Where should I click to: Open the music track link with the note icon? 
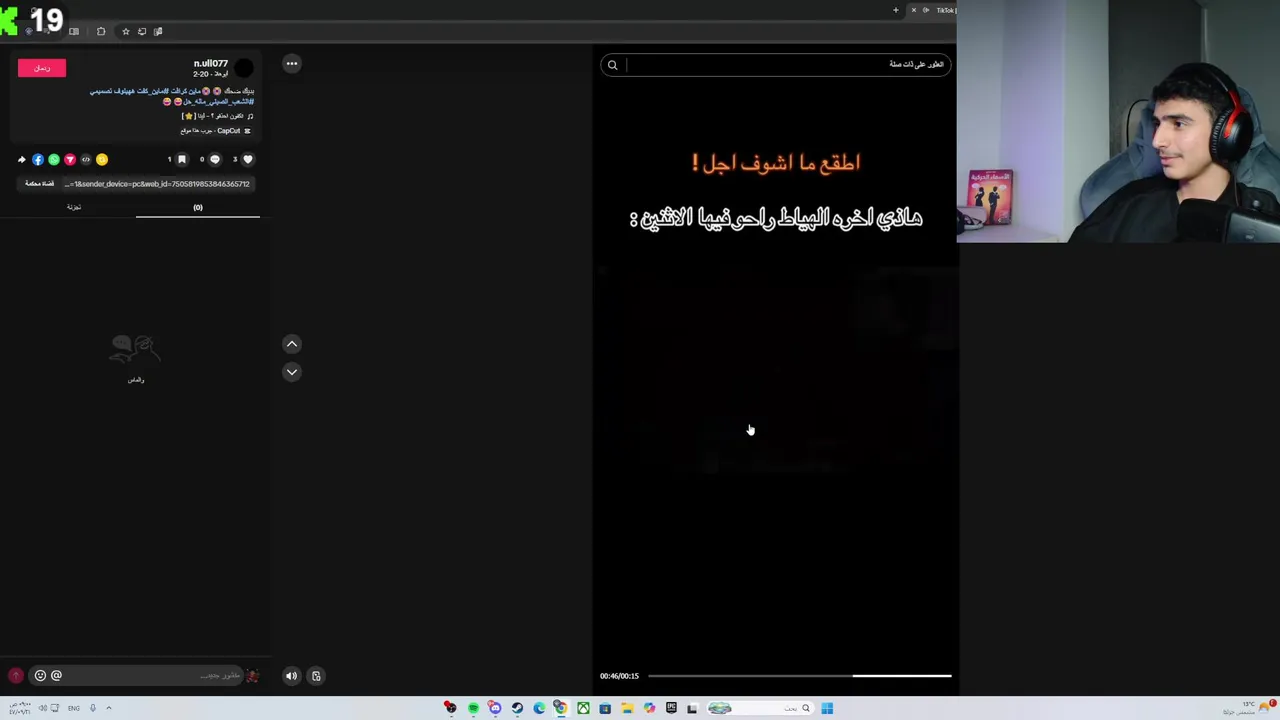(217, 116)
